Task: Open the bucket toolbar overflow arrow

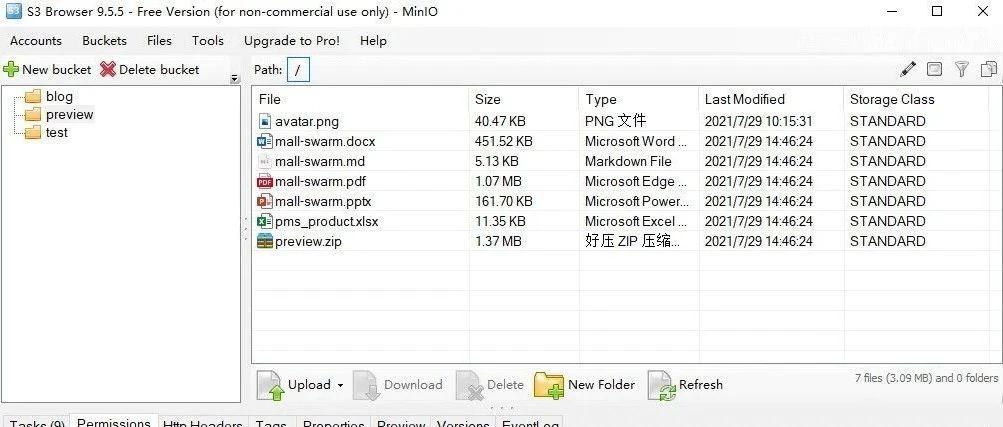Action: 235,79
